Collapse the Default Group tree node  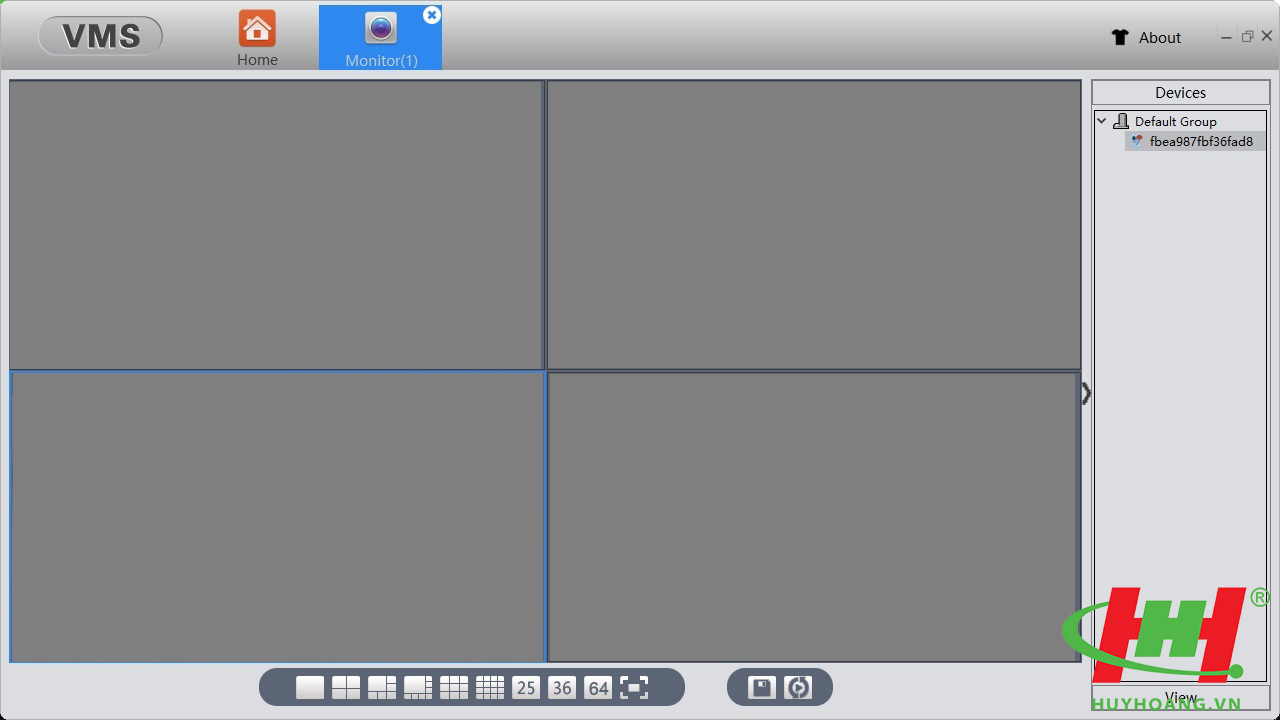(1102, 121)
